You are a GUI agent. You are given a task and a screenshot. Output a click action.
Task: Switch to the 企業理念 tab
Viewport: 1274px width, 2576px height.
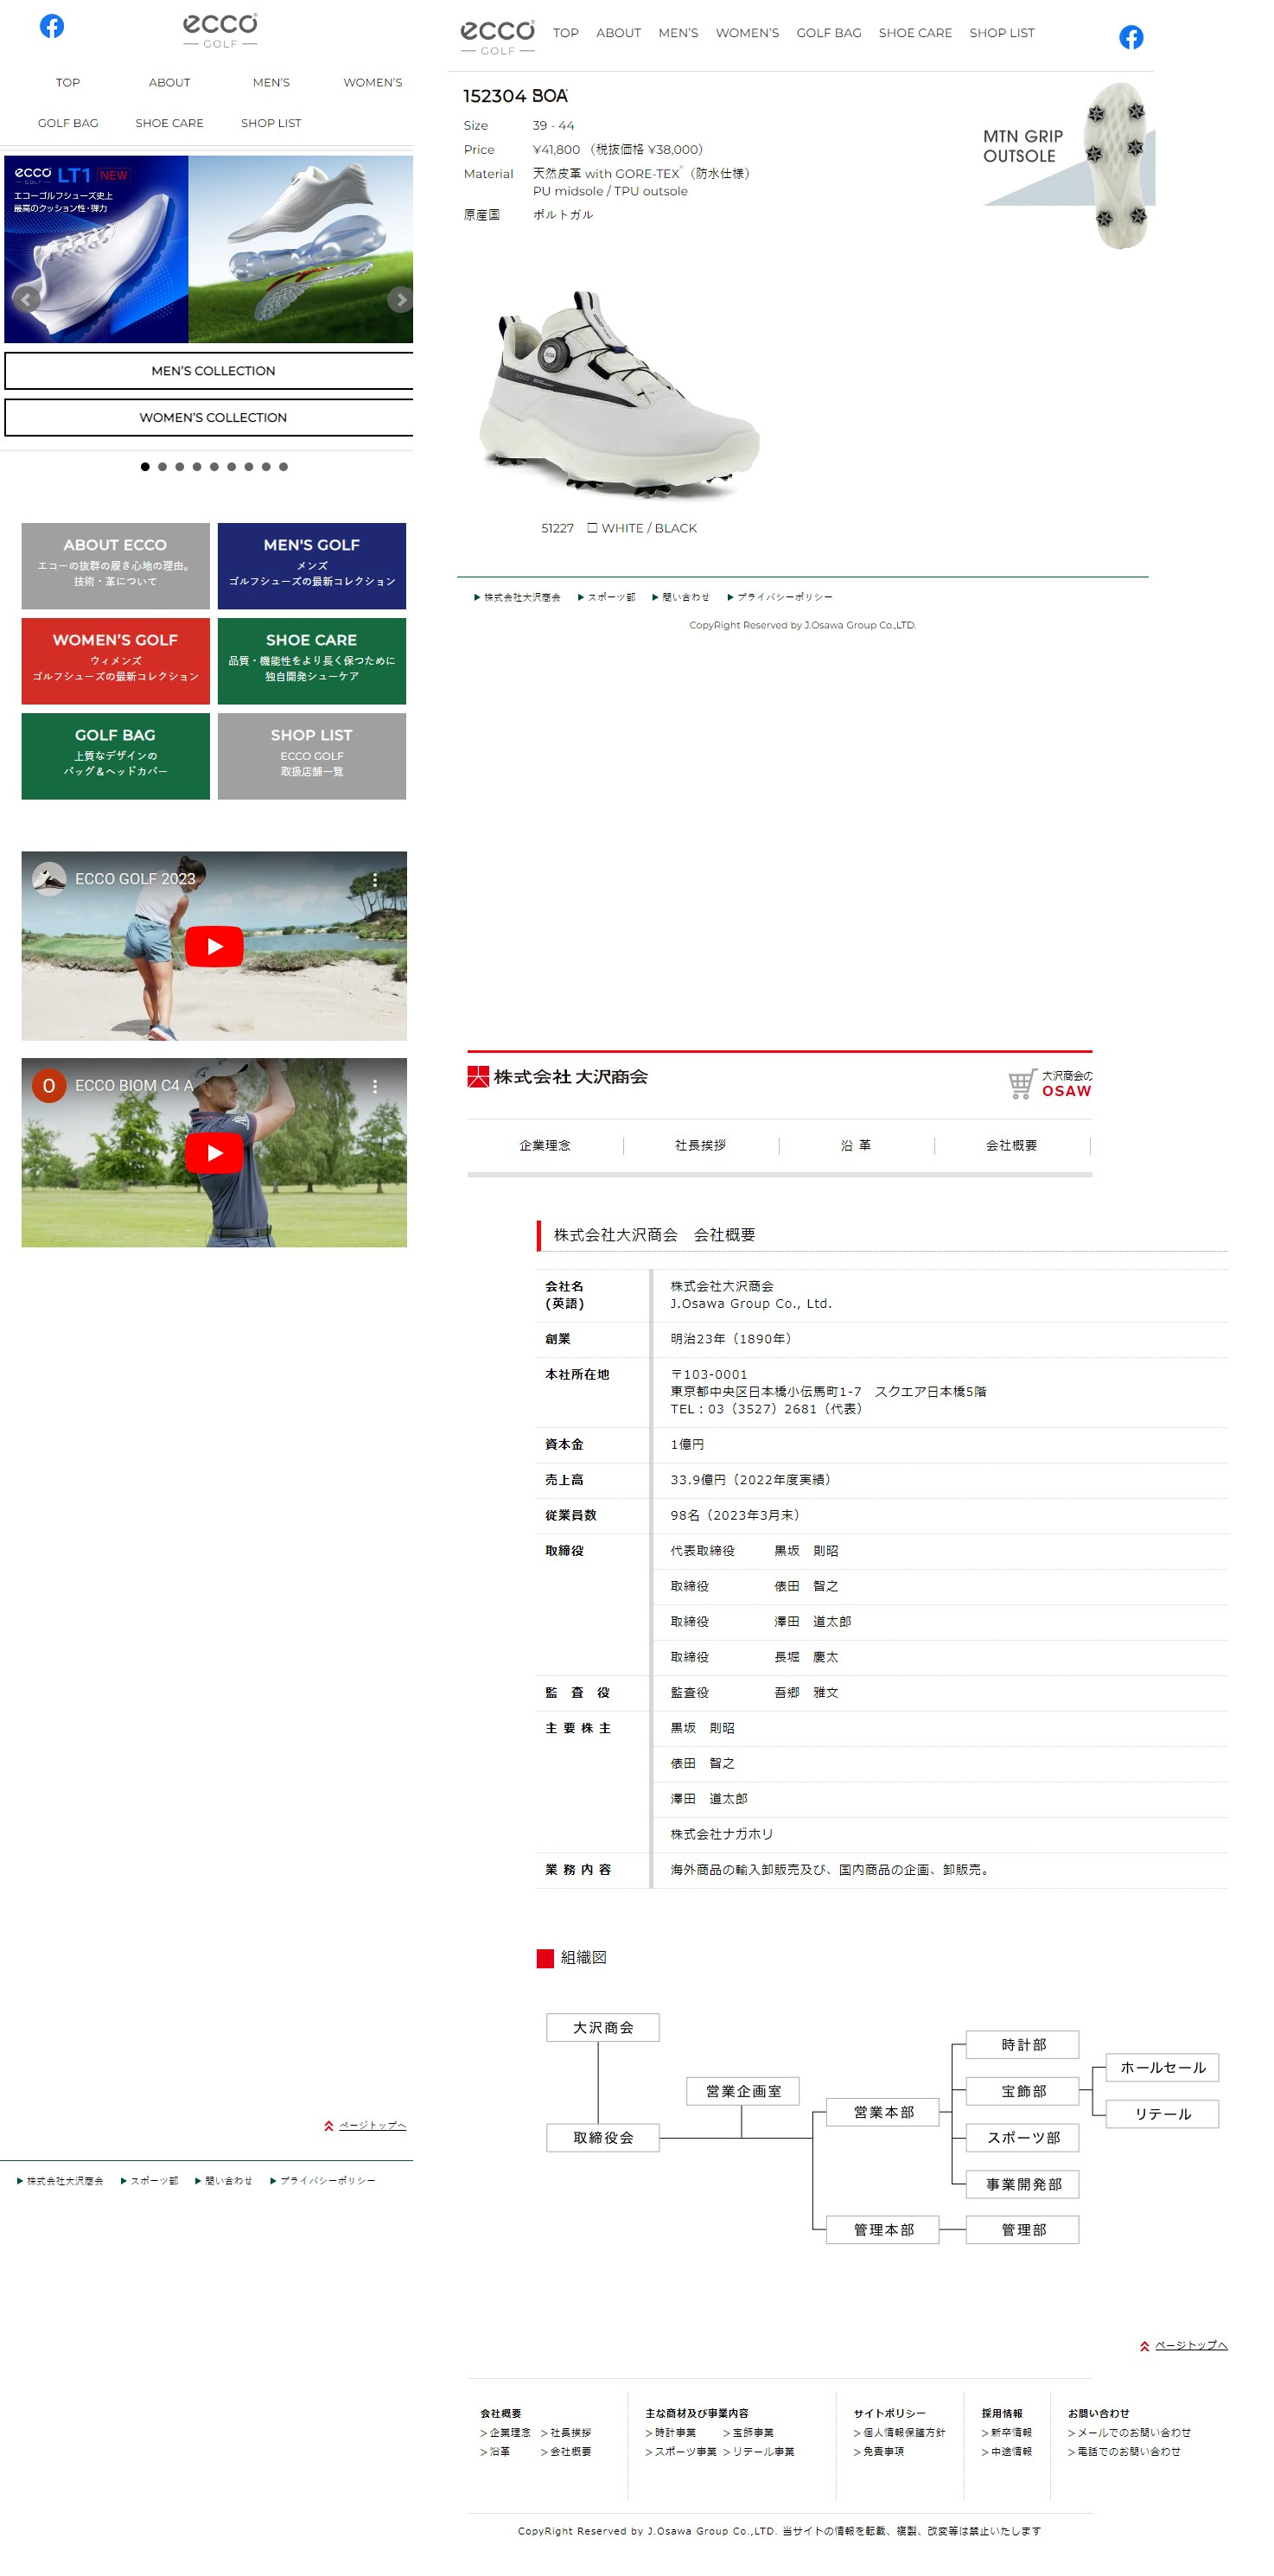pyautogui.click(x=544, y=1145)
